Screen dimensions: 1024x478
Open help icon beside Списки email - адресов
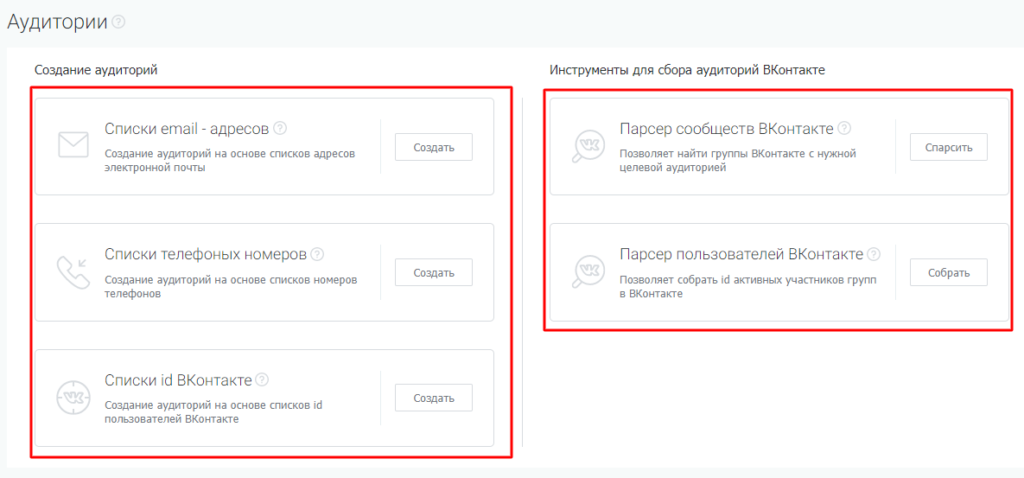(x=281, y=128)
